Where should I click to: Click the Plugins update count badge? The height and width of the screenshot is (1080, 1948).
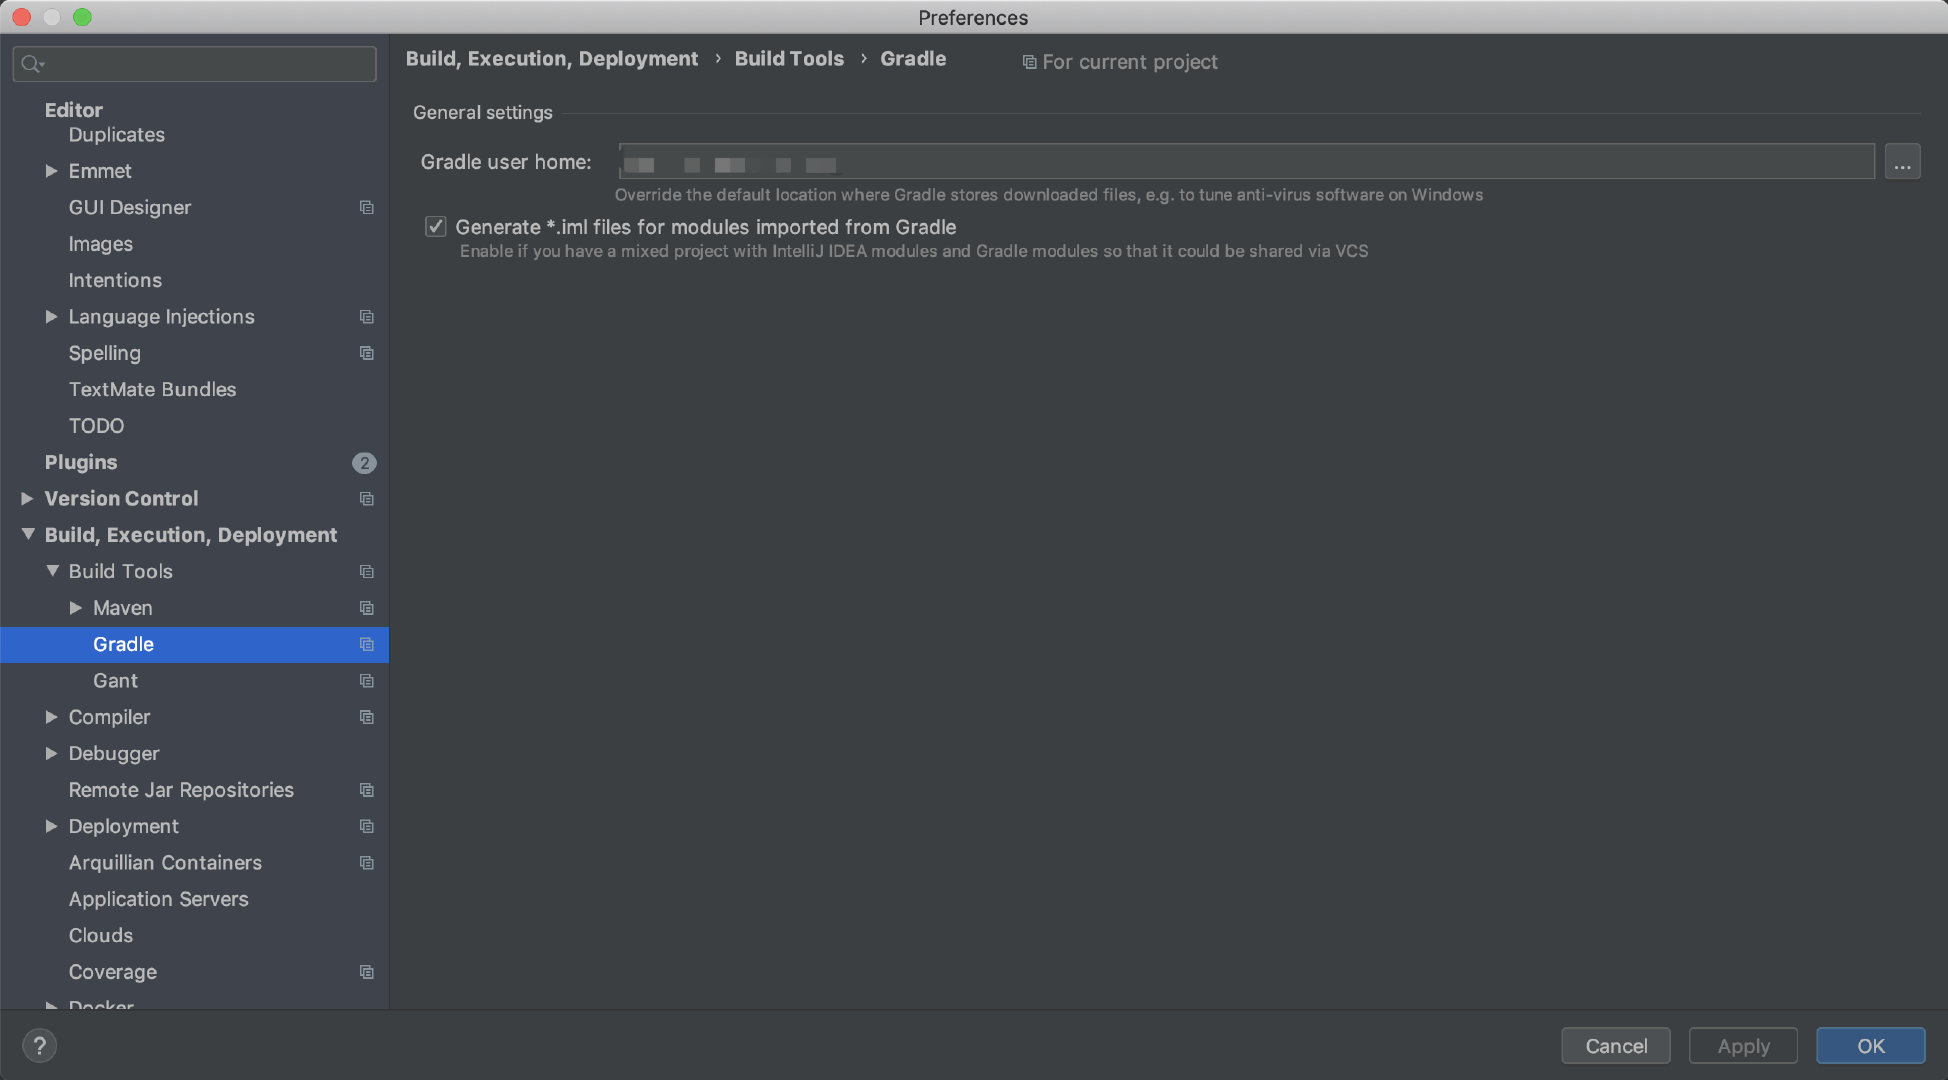(364, 462)
